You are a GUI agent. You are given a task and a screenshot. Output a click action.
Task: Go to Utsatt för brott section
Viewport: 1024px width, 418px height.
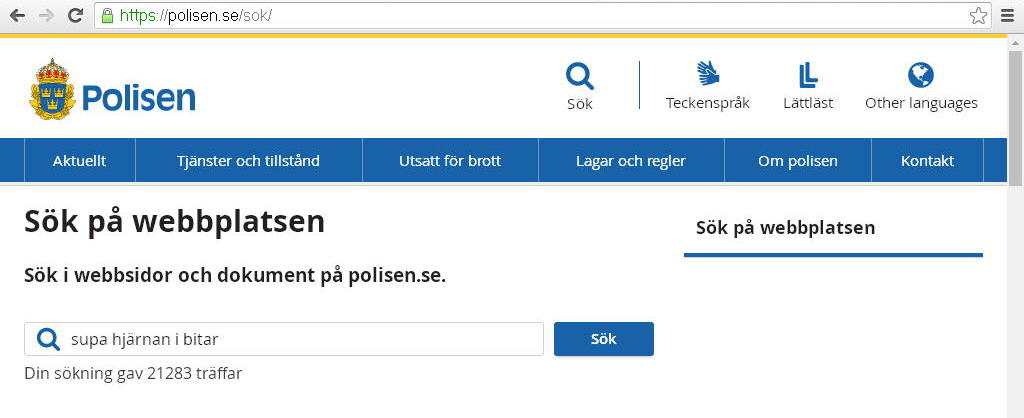coord(450,161)
